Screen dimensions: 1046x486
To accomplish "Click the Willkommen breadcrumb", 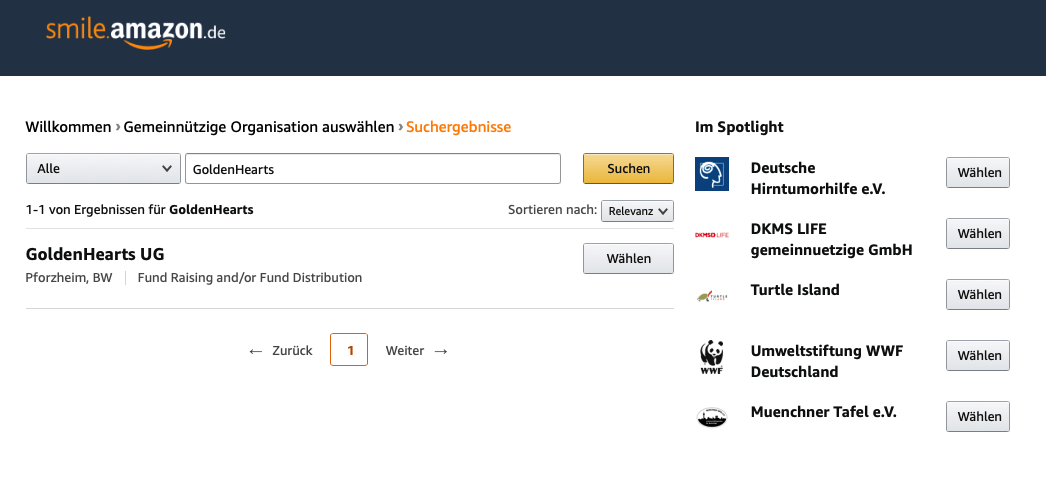I will click(x=68, y=127).
